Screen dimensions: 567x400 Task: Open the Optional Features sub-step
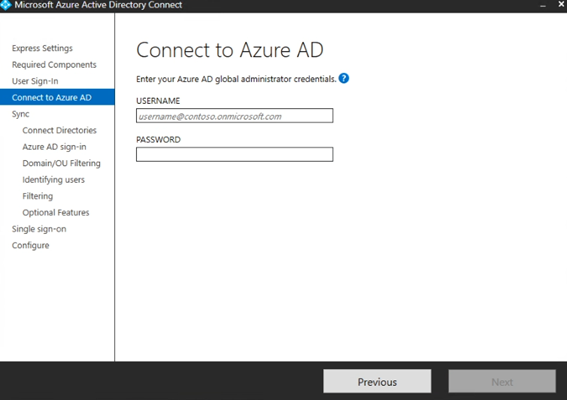56,212
